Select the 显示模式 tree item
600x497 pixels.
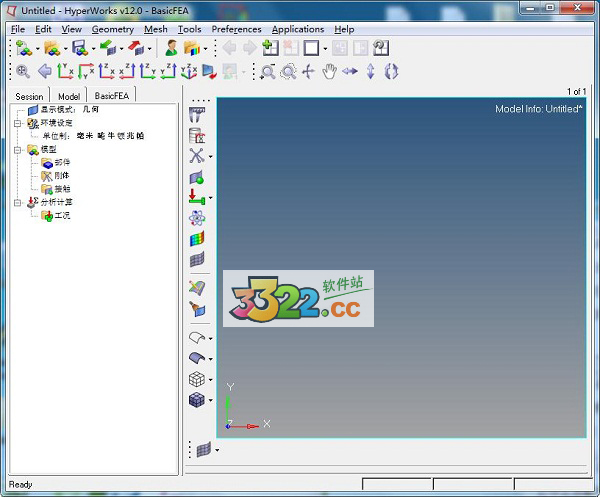pyautogui.click(x=64, y=110)
